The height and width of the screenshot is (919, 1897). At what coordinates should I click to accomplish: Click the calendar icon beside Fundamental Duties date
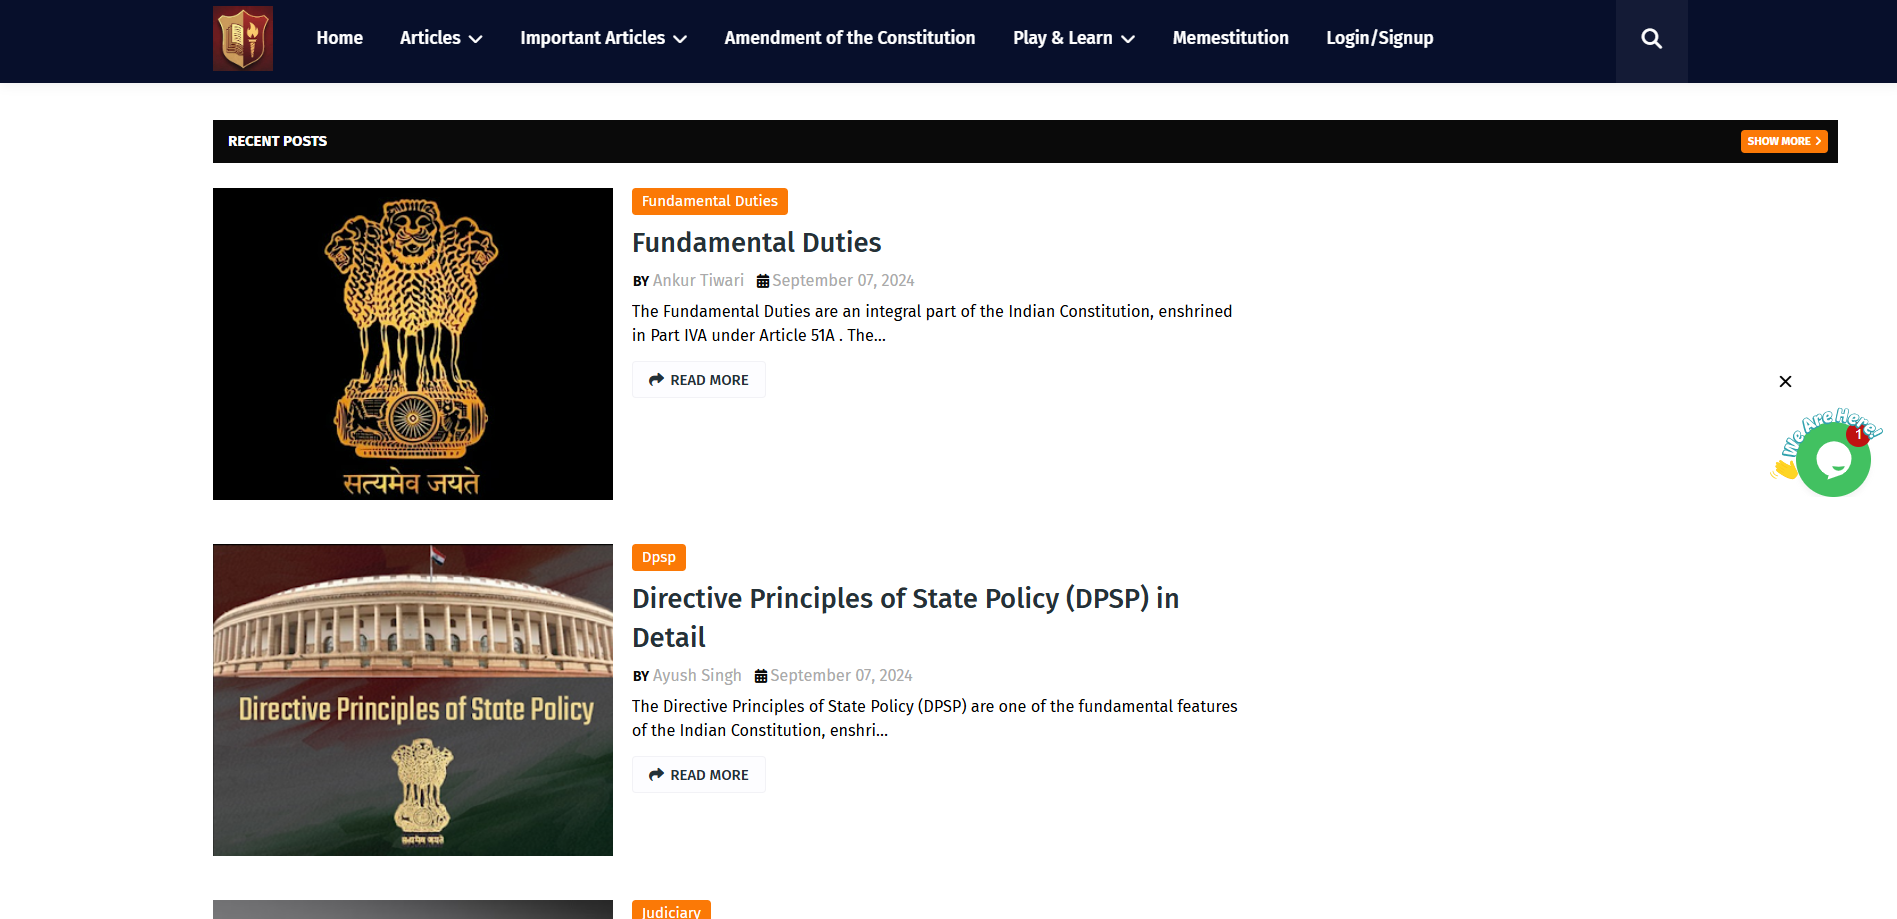(x=763, y=281)
